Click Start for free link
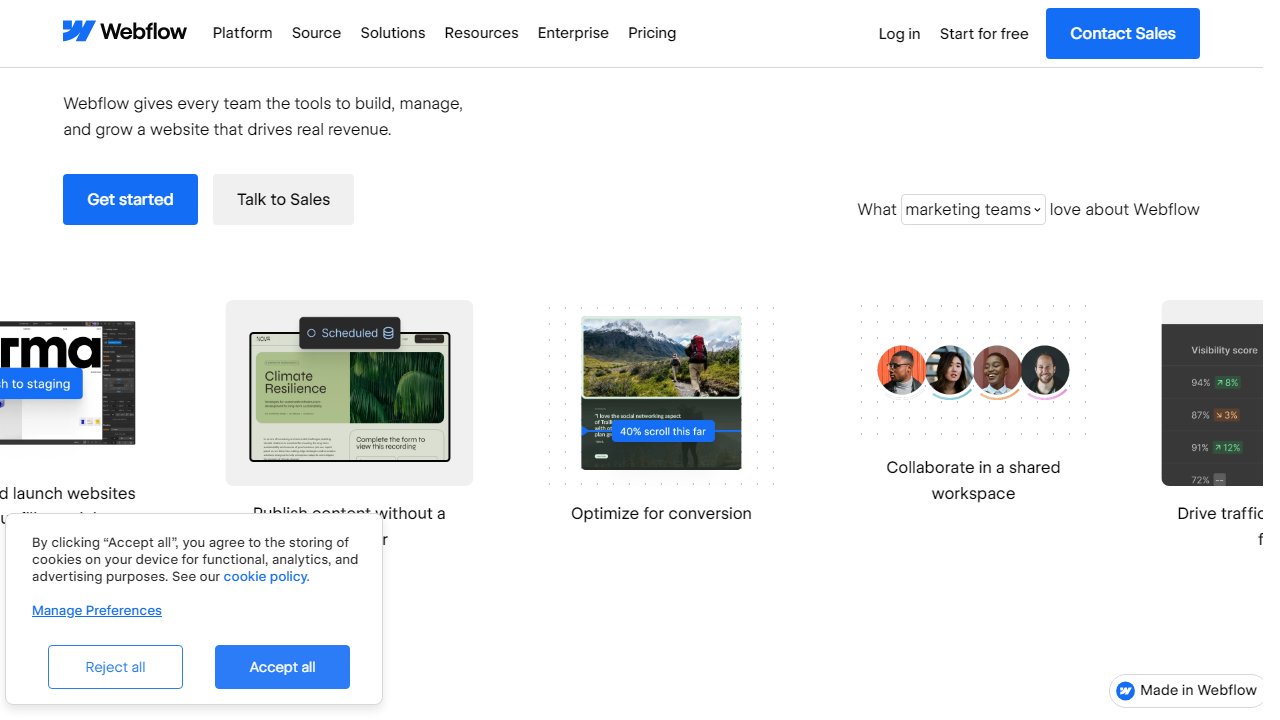The width and height of the screenshot is (1280, 720). coord(984,34)
